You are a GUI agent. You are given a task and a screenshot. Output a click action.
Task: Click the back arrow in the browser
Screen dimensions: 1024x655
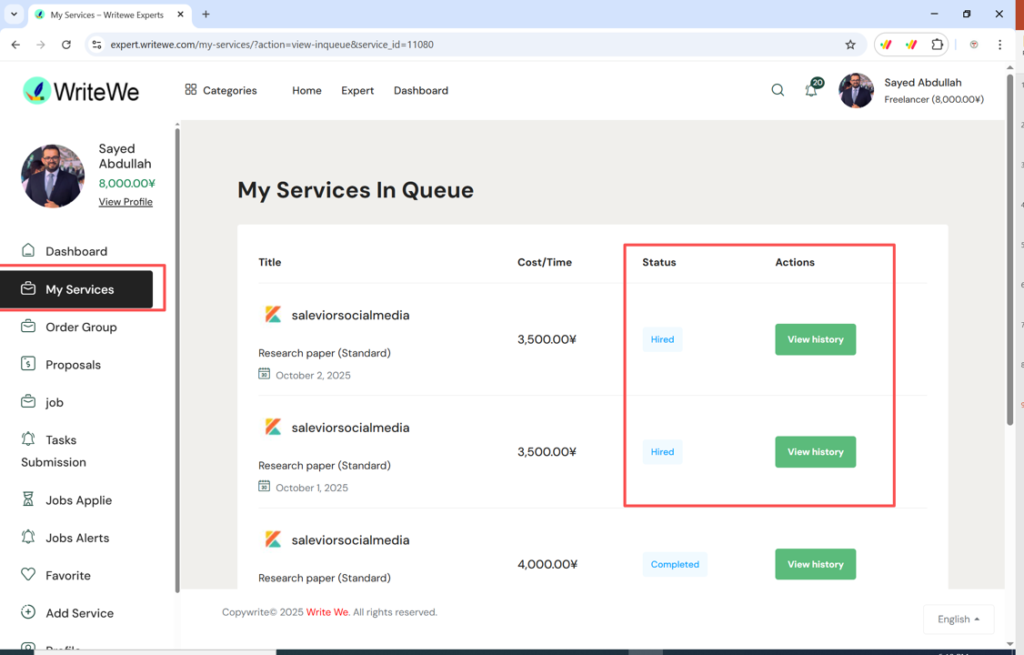coord(15,44)
